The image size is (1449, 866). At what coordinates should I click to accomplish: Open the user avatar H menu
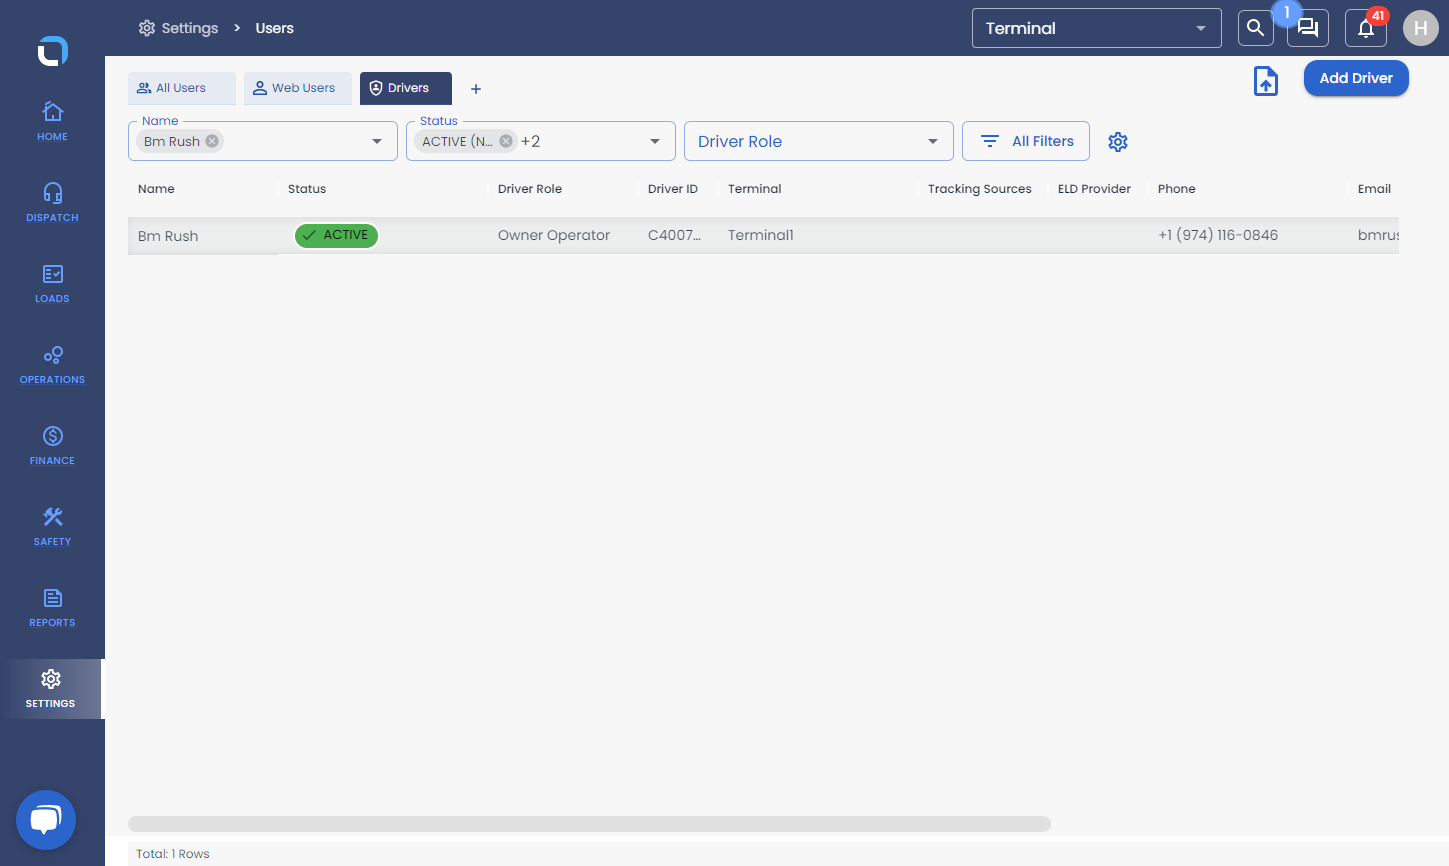[x=1420, y=28]
